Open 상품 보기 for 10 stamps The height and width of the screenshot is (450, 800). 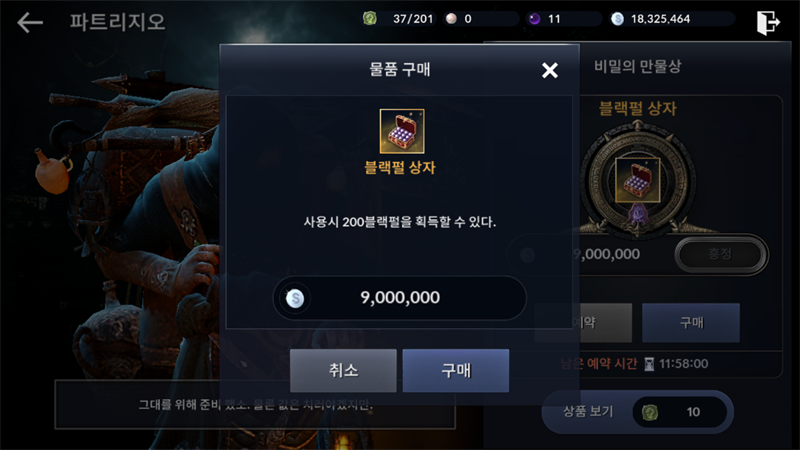click(637, 412)
